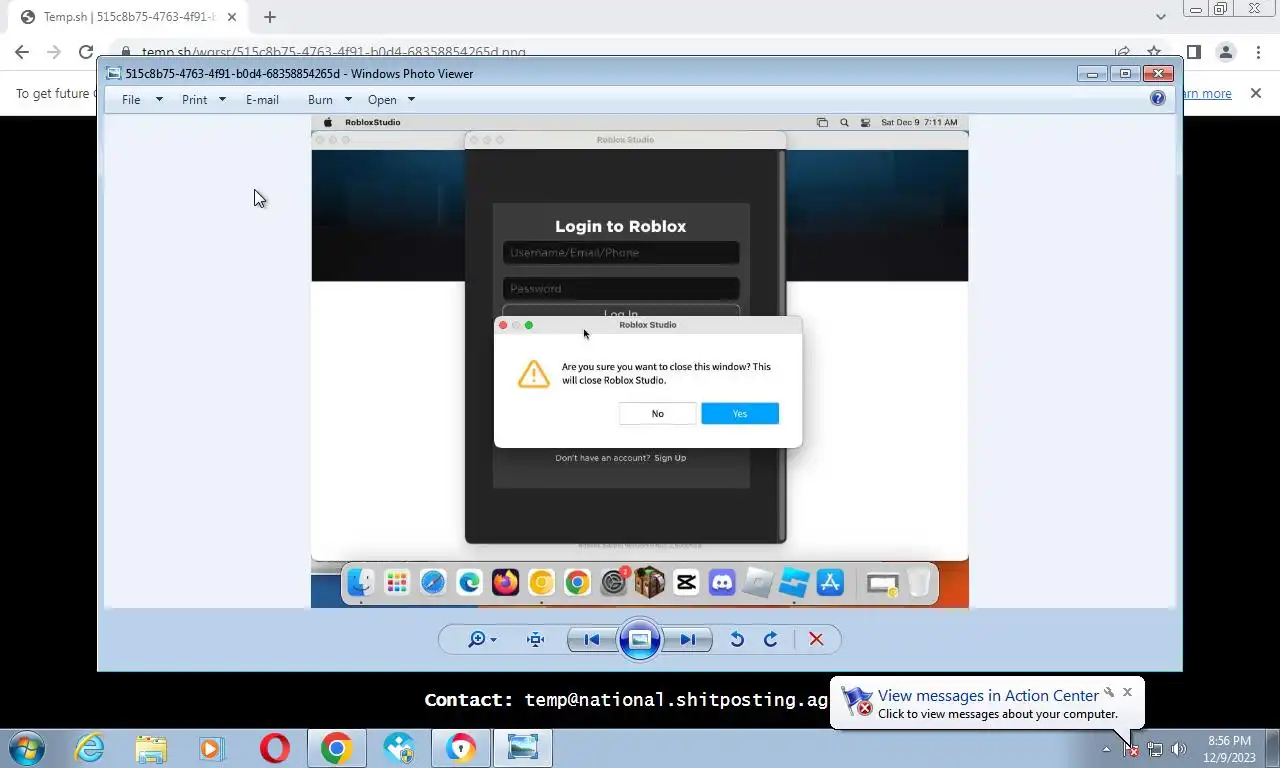The image size is (1280, 768).
Task: Rotate the picture clockwise
Action: point(771,640)
